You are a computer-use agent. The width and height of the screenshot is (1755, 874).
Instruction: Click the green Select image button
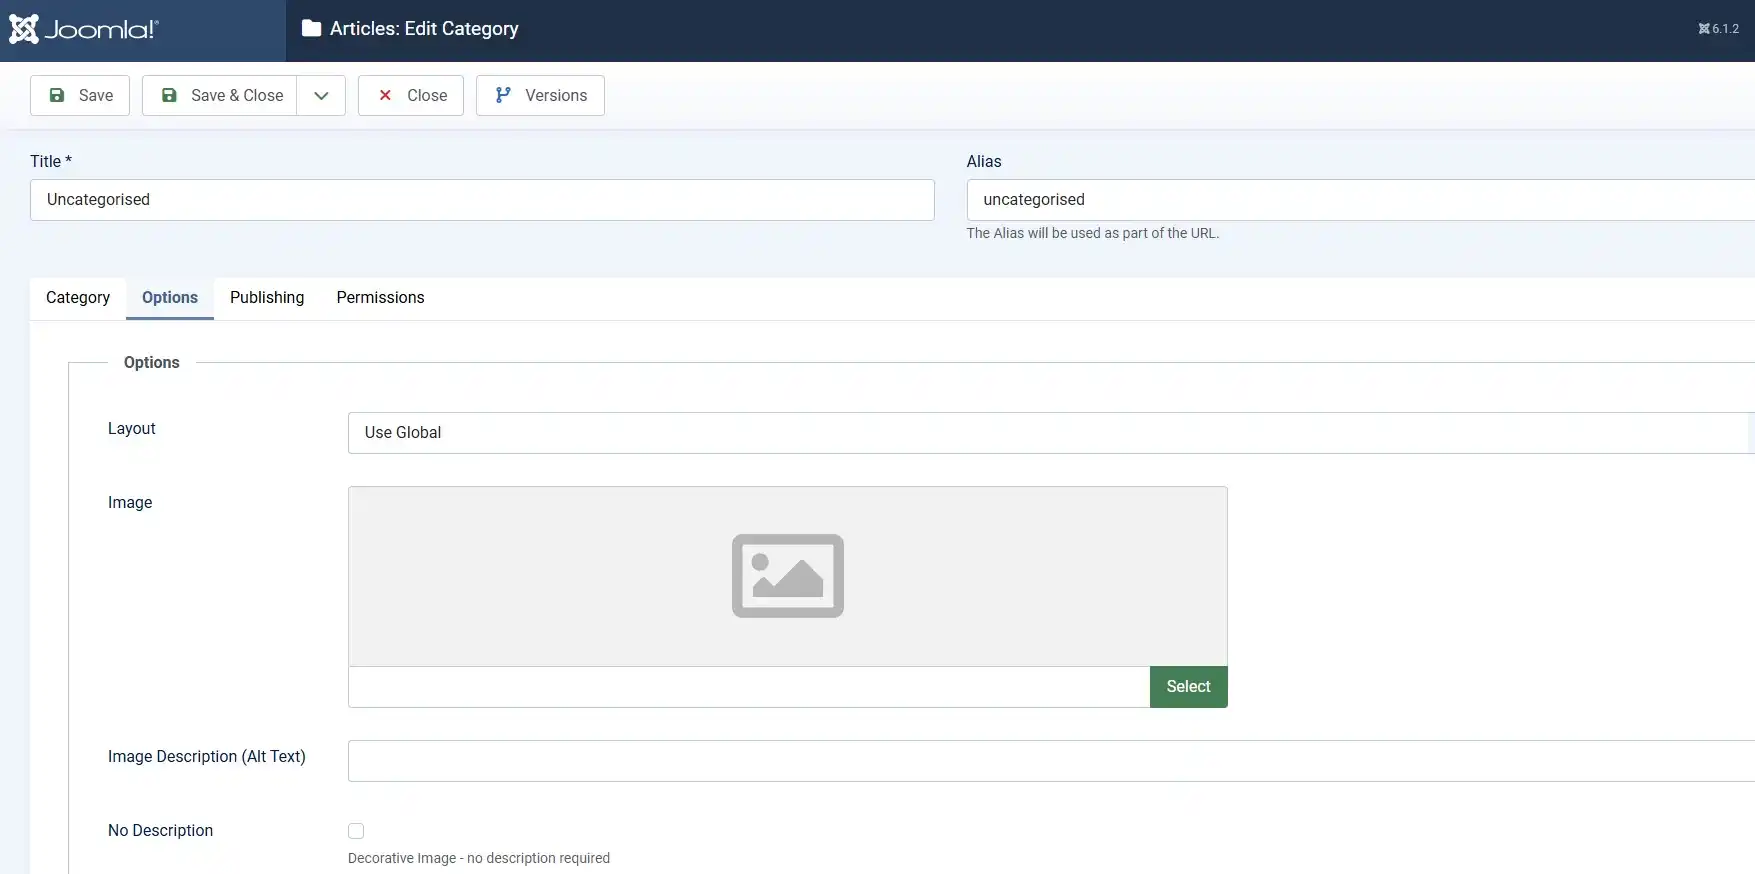[1189, 687]
